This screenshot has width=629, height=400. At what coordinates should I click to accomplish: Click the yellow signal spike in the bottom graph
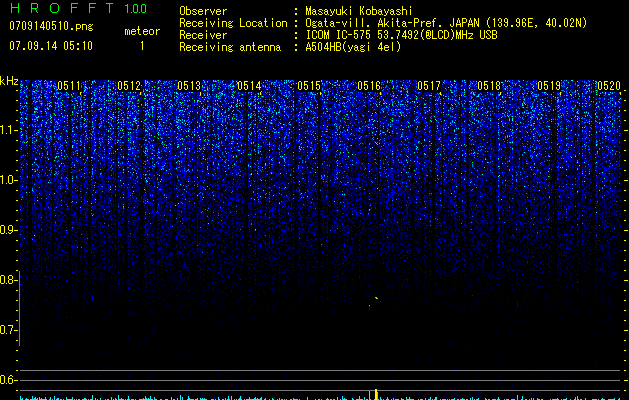376,394
